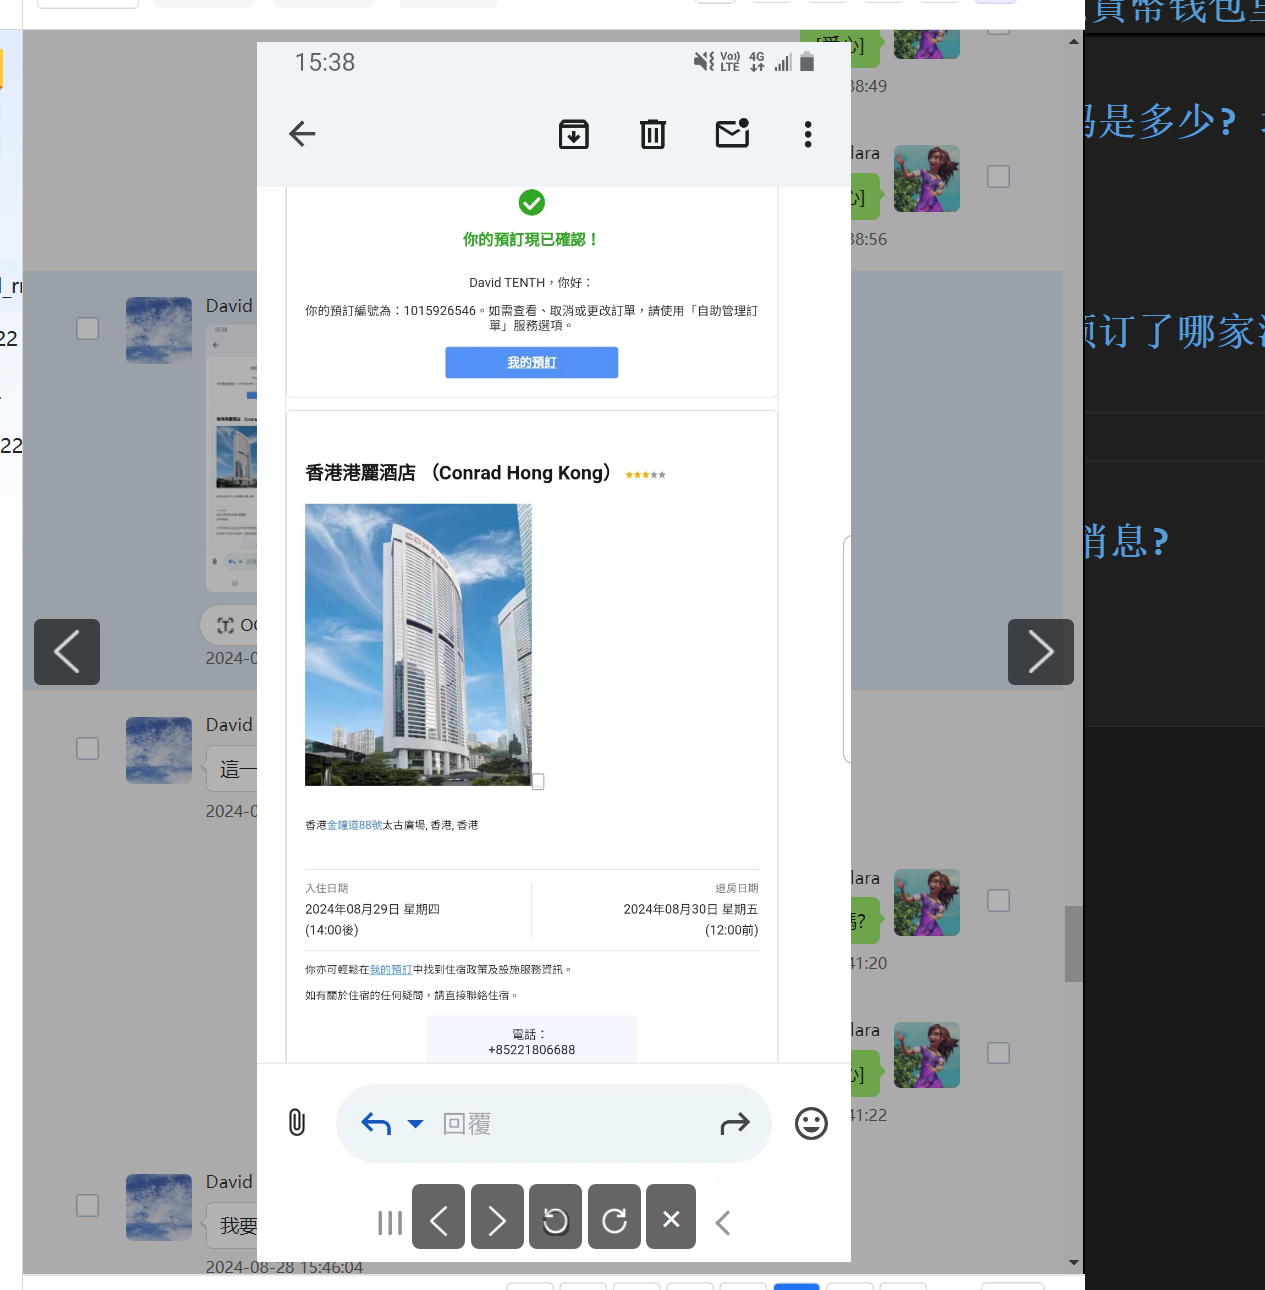1265x1290 pixels.
Task: Open the emoji picker smiley icon
Action: click(x=811, y=1123)
